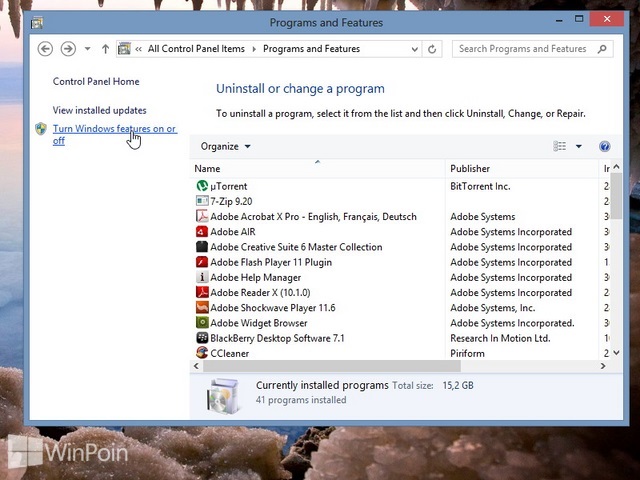640x480 pixels.
Task: Select the µTorrent icon in list
Action: [202, 186]
